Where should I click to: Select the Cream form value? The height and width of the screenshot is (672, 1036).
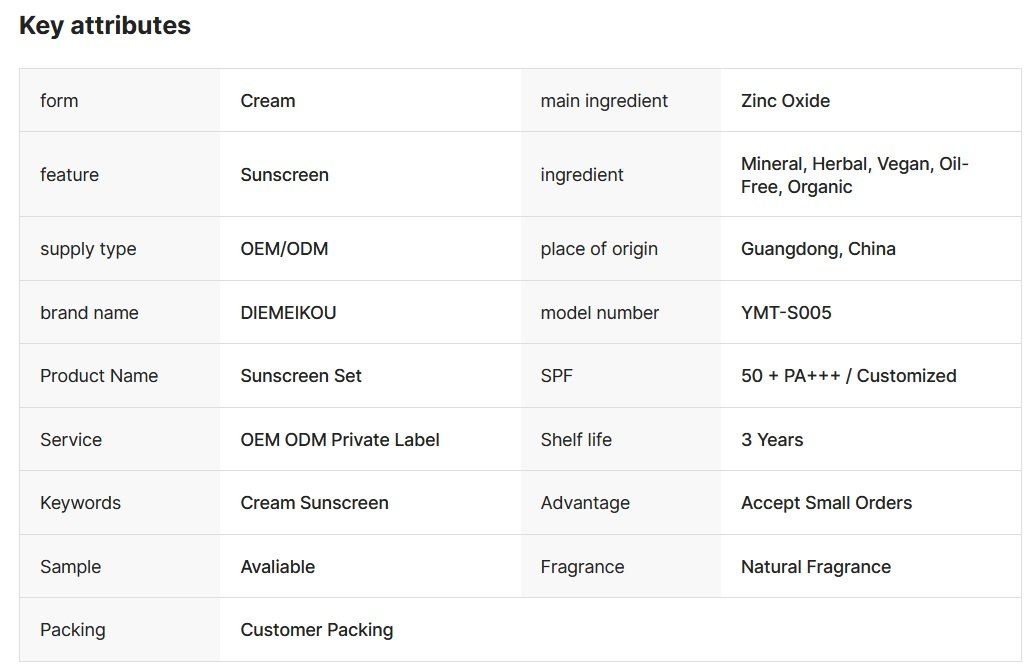coord(268,101)
